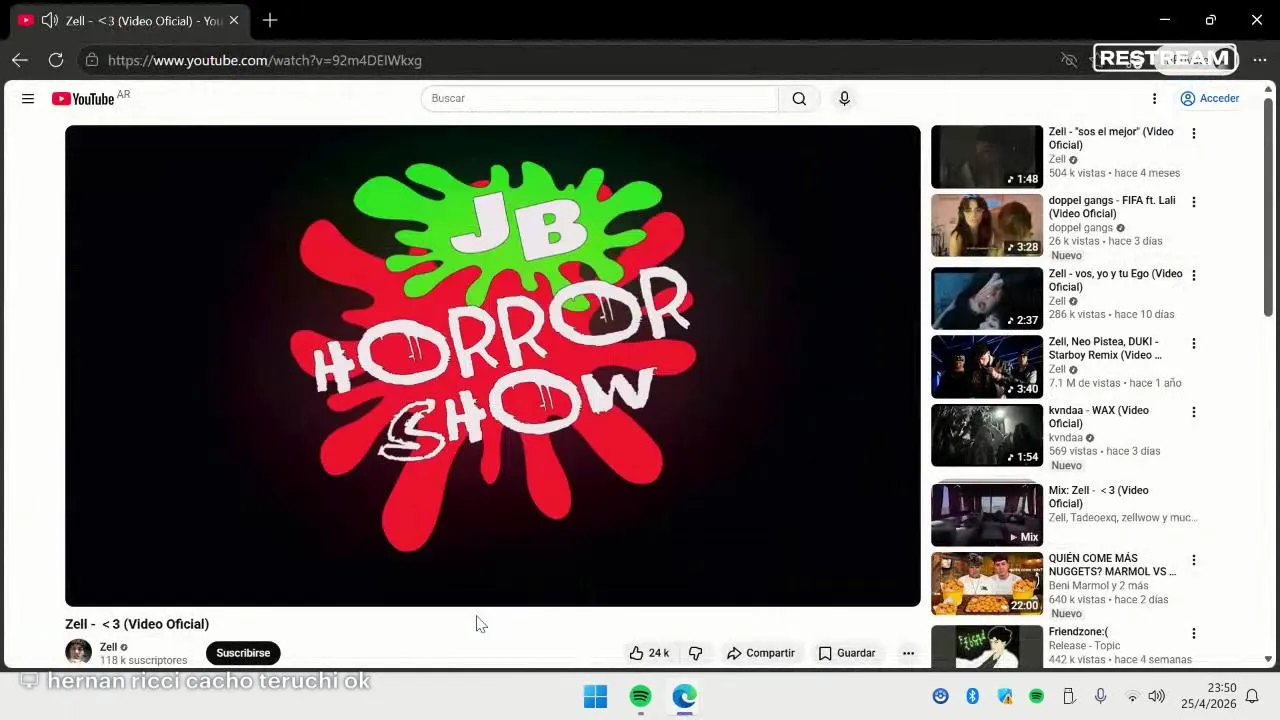
Task: Save the video with Guardar
Action: tap(846, 653)
